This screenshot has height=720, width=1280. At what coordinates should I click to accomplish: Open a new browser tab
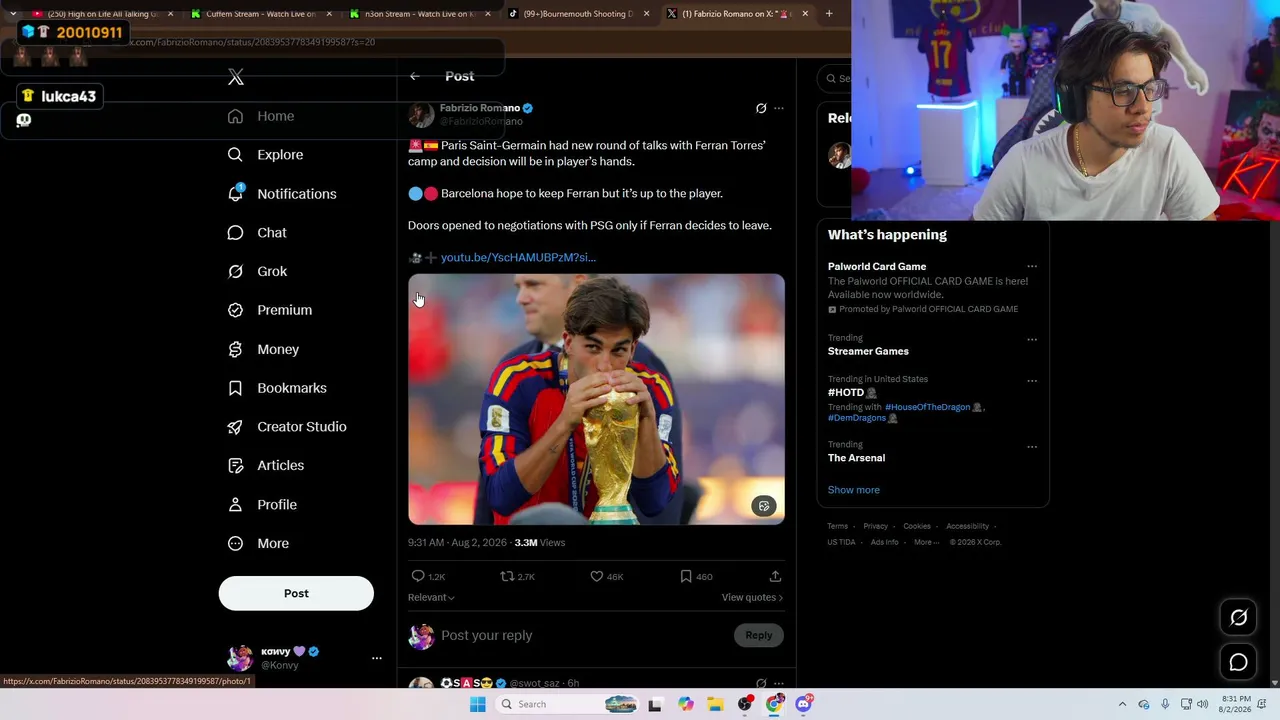829,14
